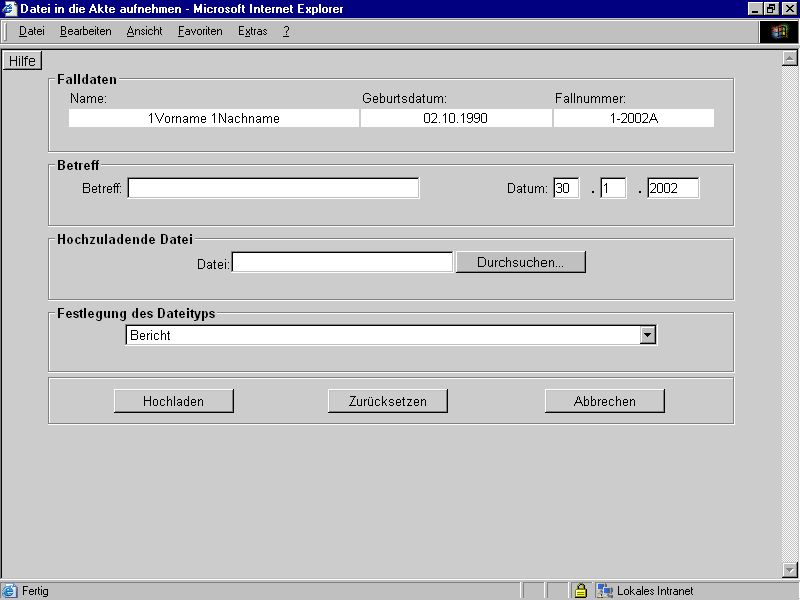Open the Extras menu
Image resolution: width=800 pixels, height=600 pixels.
[x=252, y=31]
